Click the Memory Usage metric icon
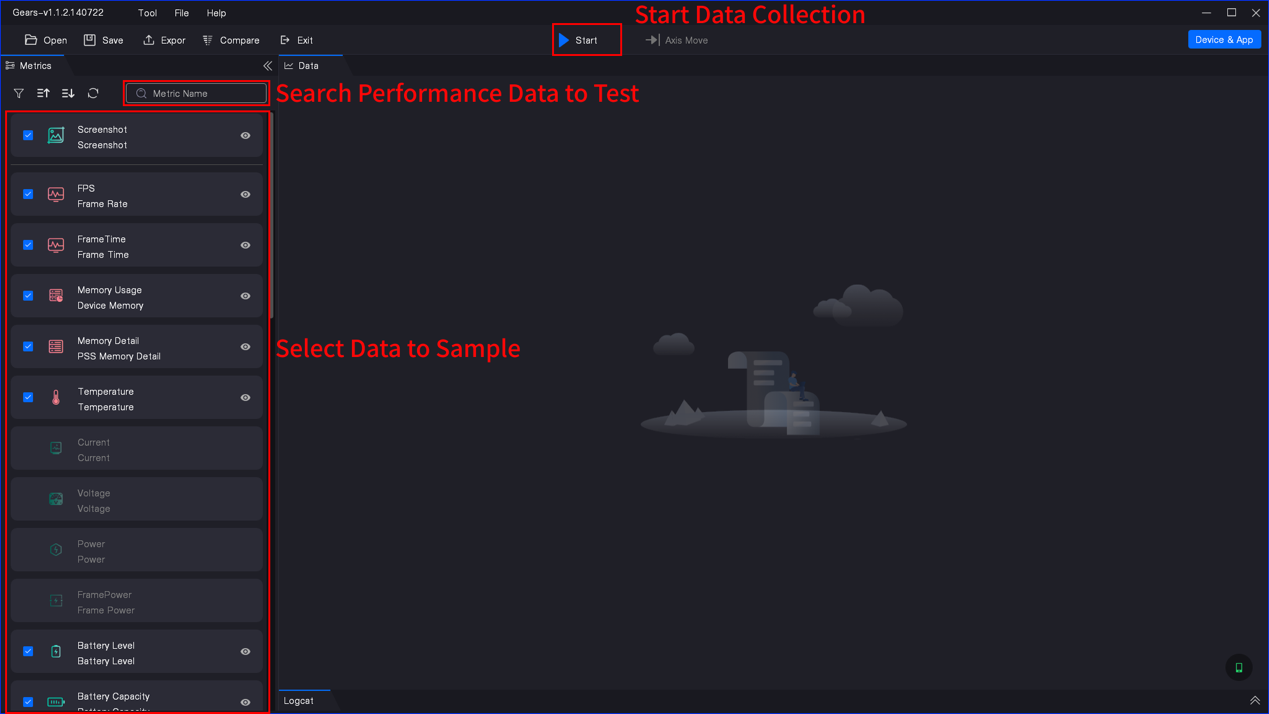Image resolution: width=1269 pixels, height=714 pixels. (56, 296)
